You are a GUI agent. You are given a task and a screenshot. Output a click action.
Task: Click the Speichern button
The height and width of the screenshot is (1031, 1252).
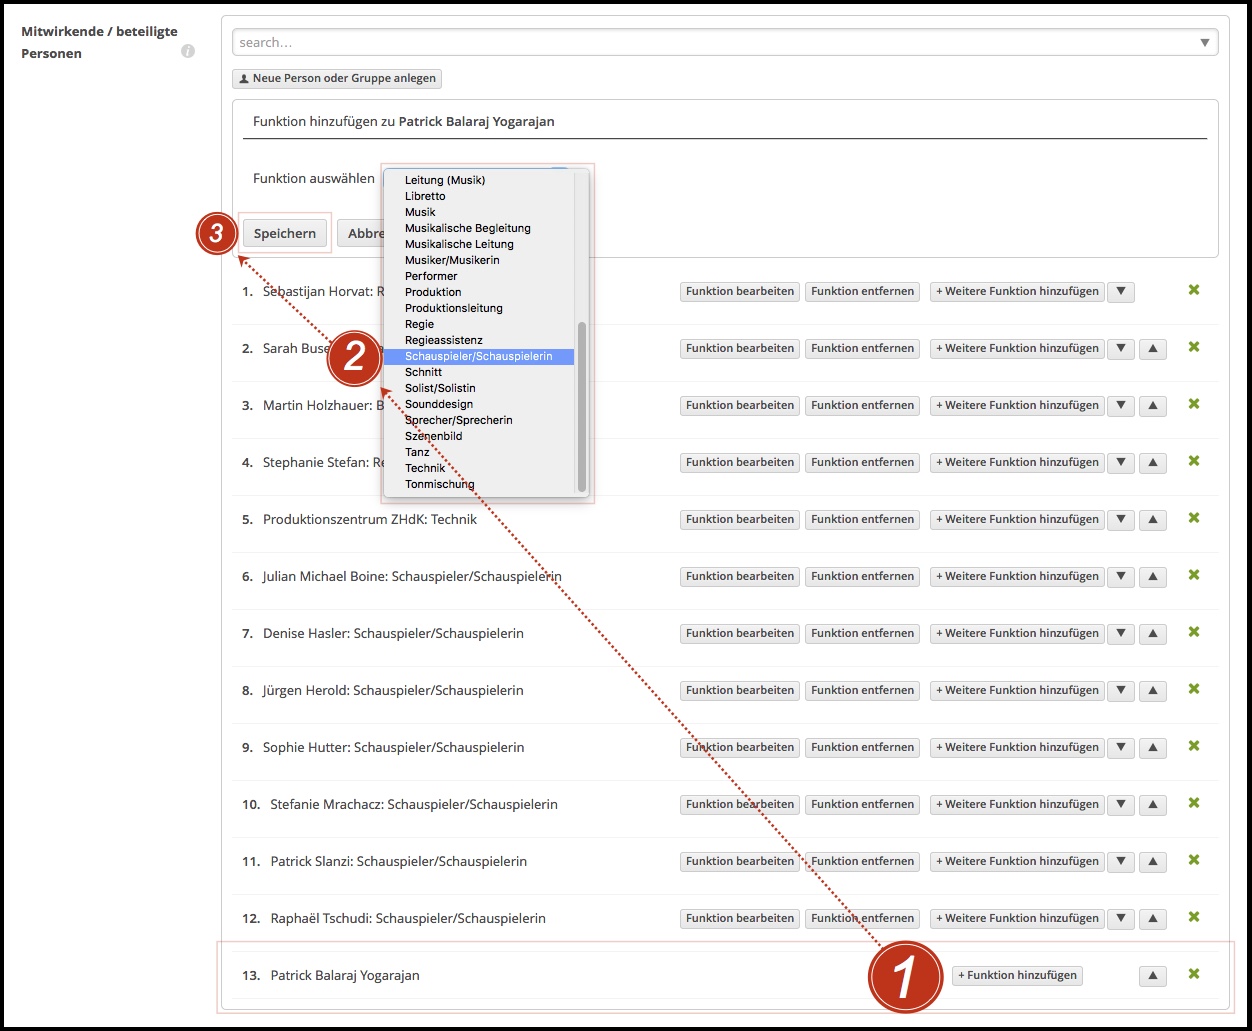(x=285, y=234)
